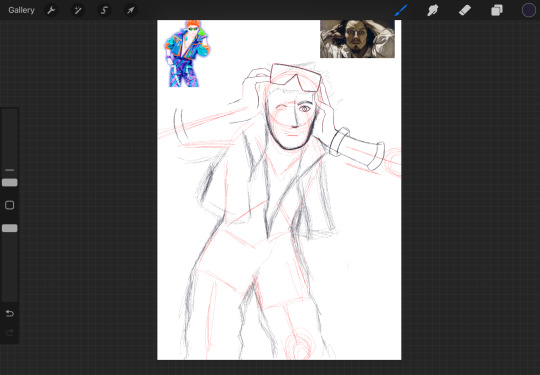This screenshot has width=540, height=375.
Task: Click the Redo arrow in sidebar
Action: click(x=10, y=333)
